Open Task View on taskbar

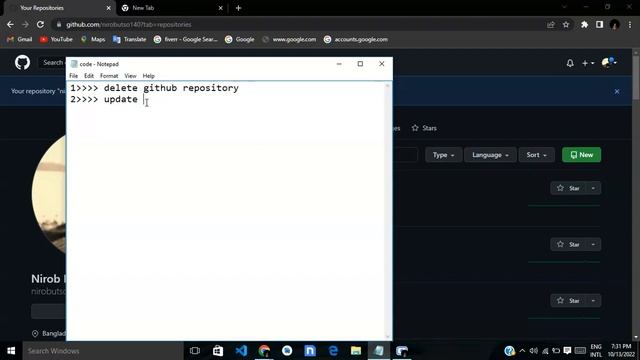(x=195, y=351)
